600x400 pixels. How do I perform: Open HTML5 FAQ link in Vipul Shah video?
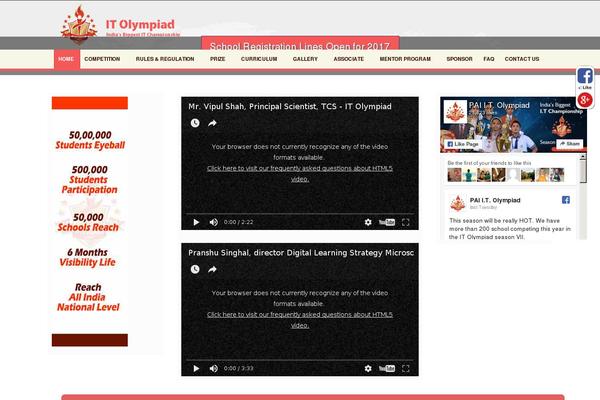[x=300, y=173]
